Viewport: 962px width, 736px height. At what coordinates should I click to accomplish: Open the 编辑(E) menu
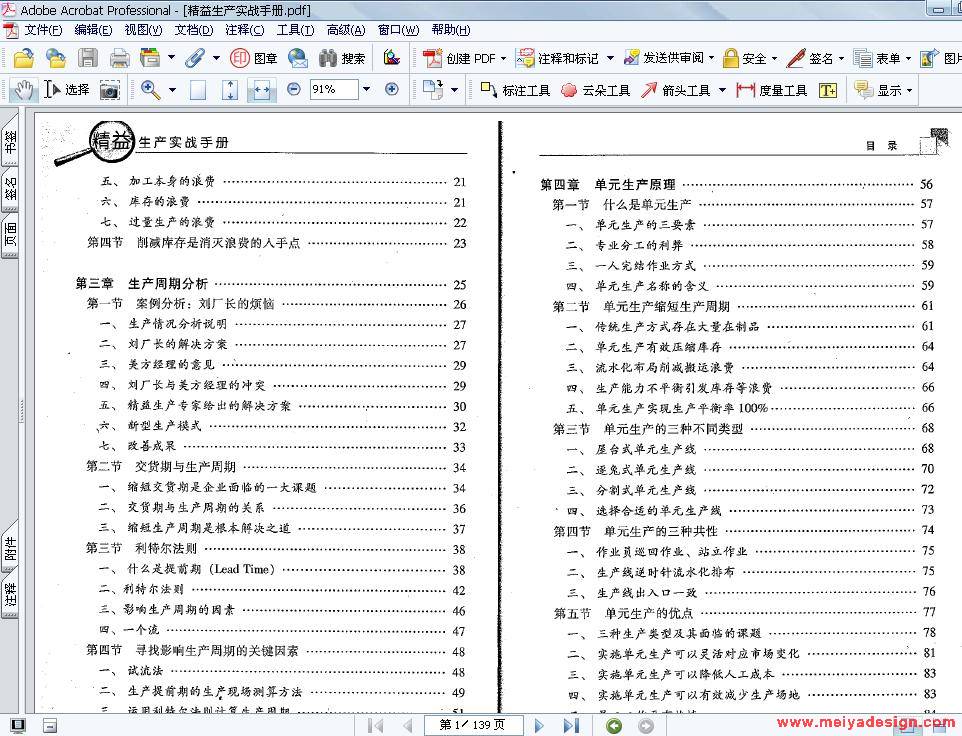(93, 29)
